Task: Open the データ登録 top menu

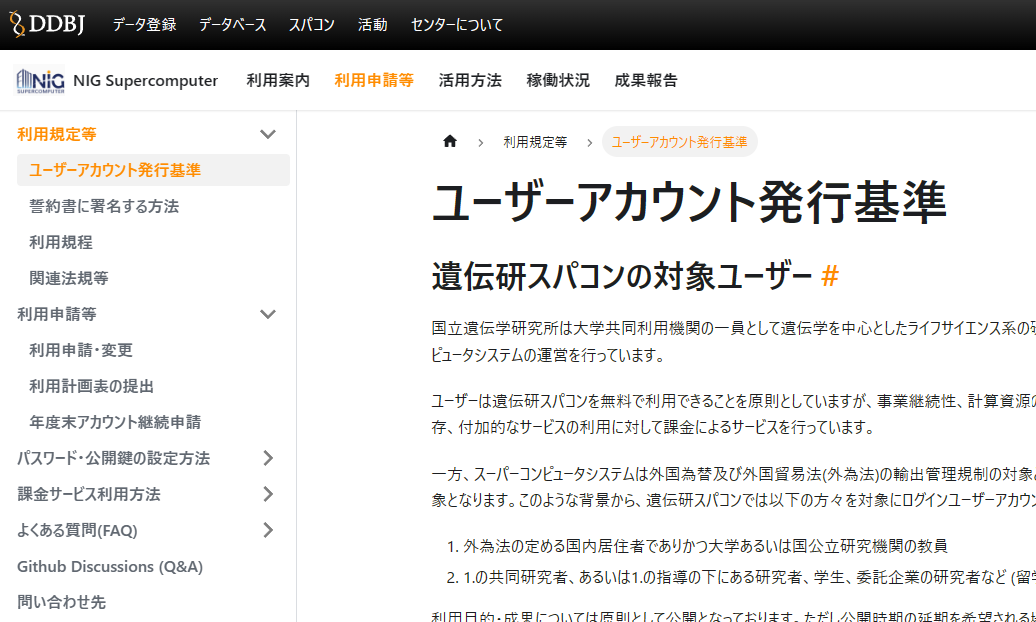Action: 144,25
